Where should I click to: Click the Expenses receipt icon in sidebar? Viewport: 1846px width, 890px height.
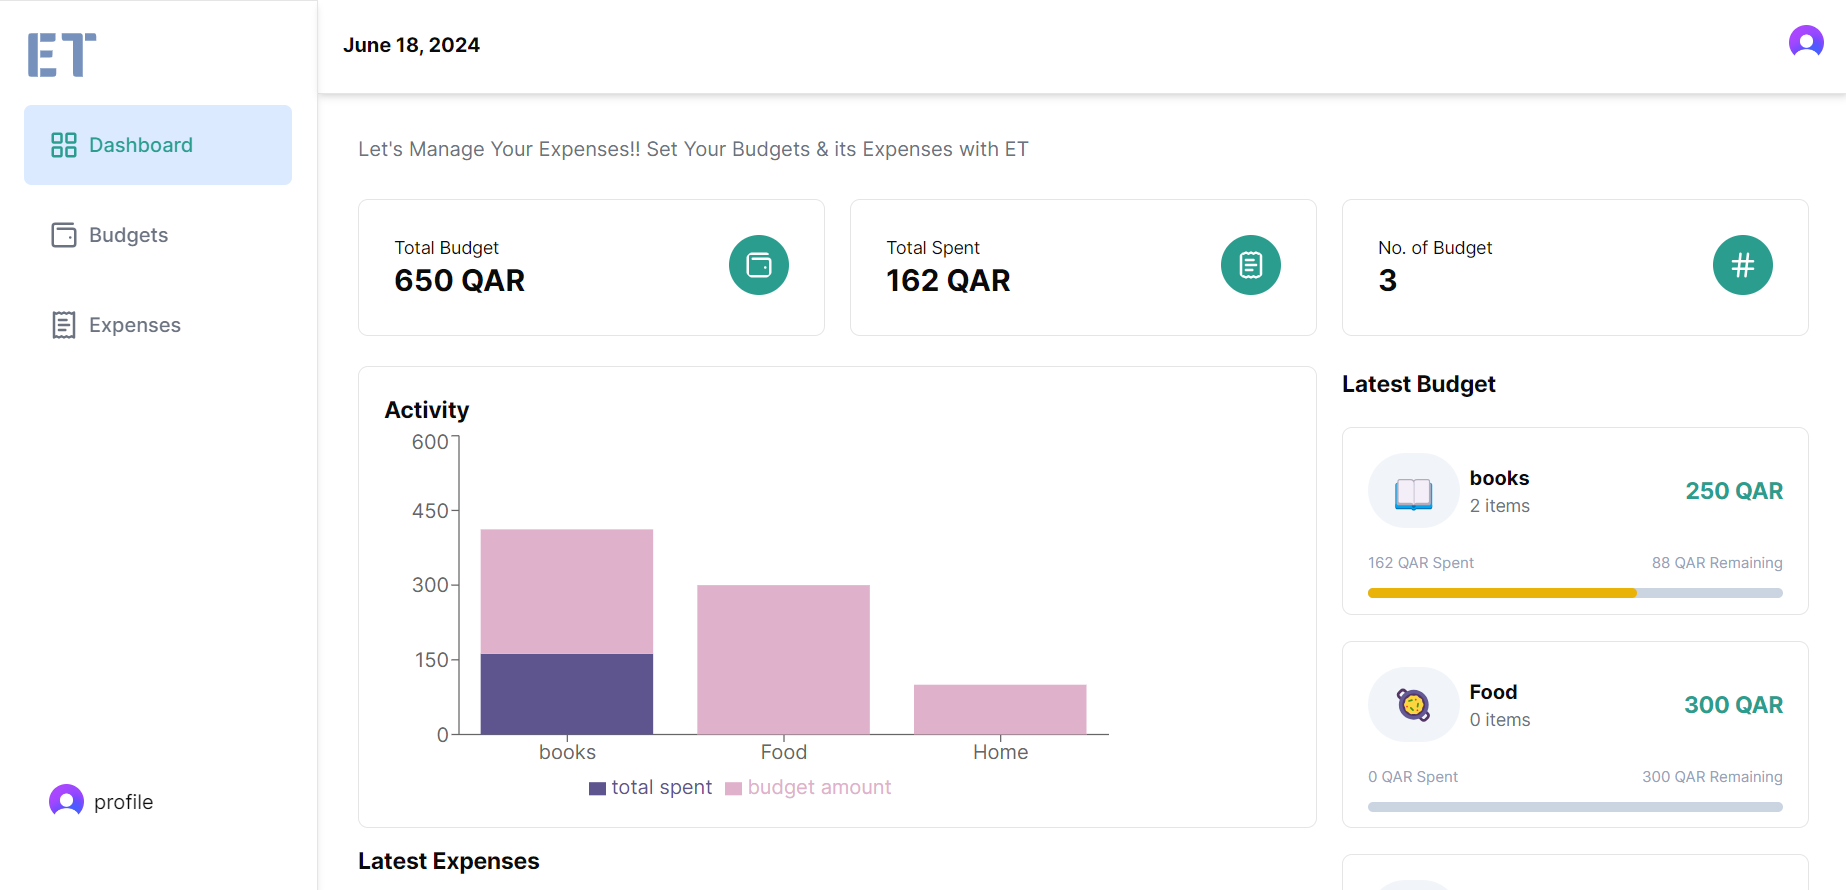click(64, 325)
